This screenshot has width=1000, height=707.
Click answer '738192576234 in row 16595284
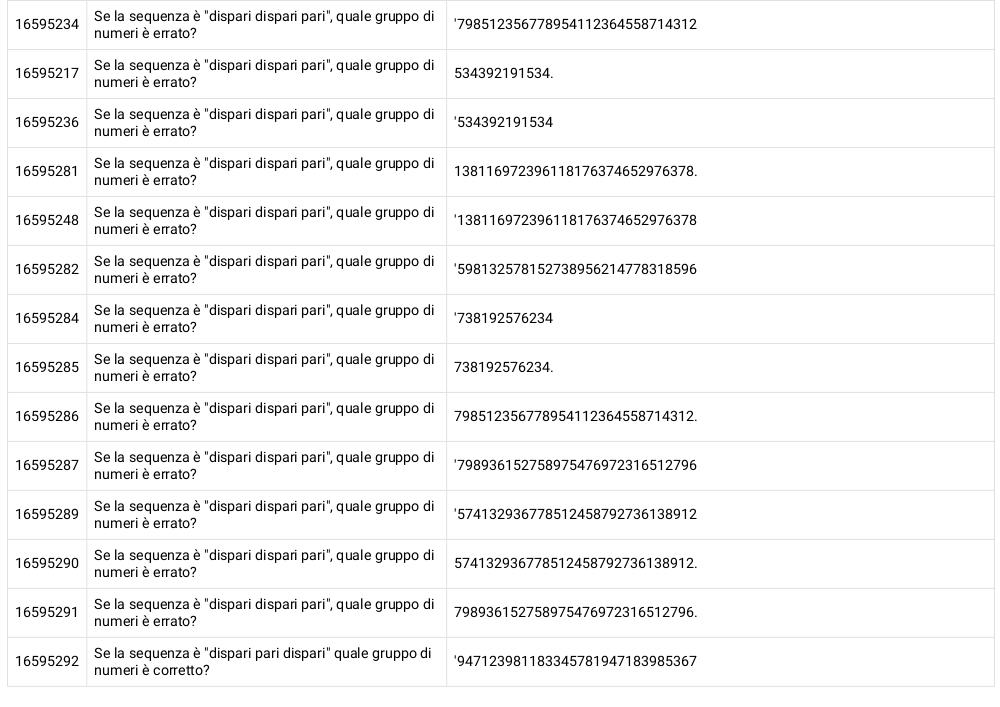click(503, 318)
